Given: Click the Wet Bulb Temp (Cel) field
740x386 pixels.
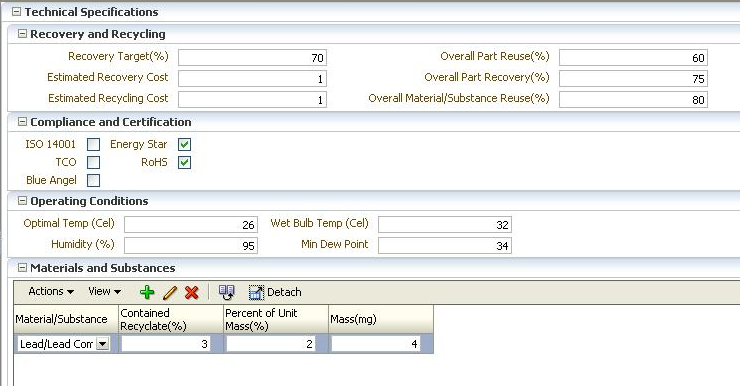Looking at the screenshot, I should tap(445, 225).
